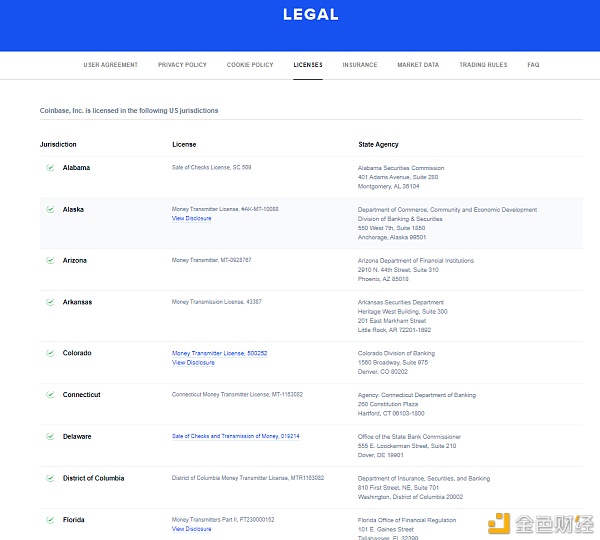This screenshot has width=600, height=540.
Task: Go to the Insurance tab
Action: (x=360, y=65)
